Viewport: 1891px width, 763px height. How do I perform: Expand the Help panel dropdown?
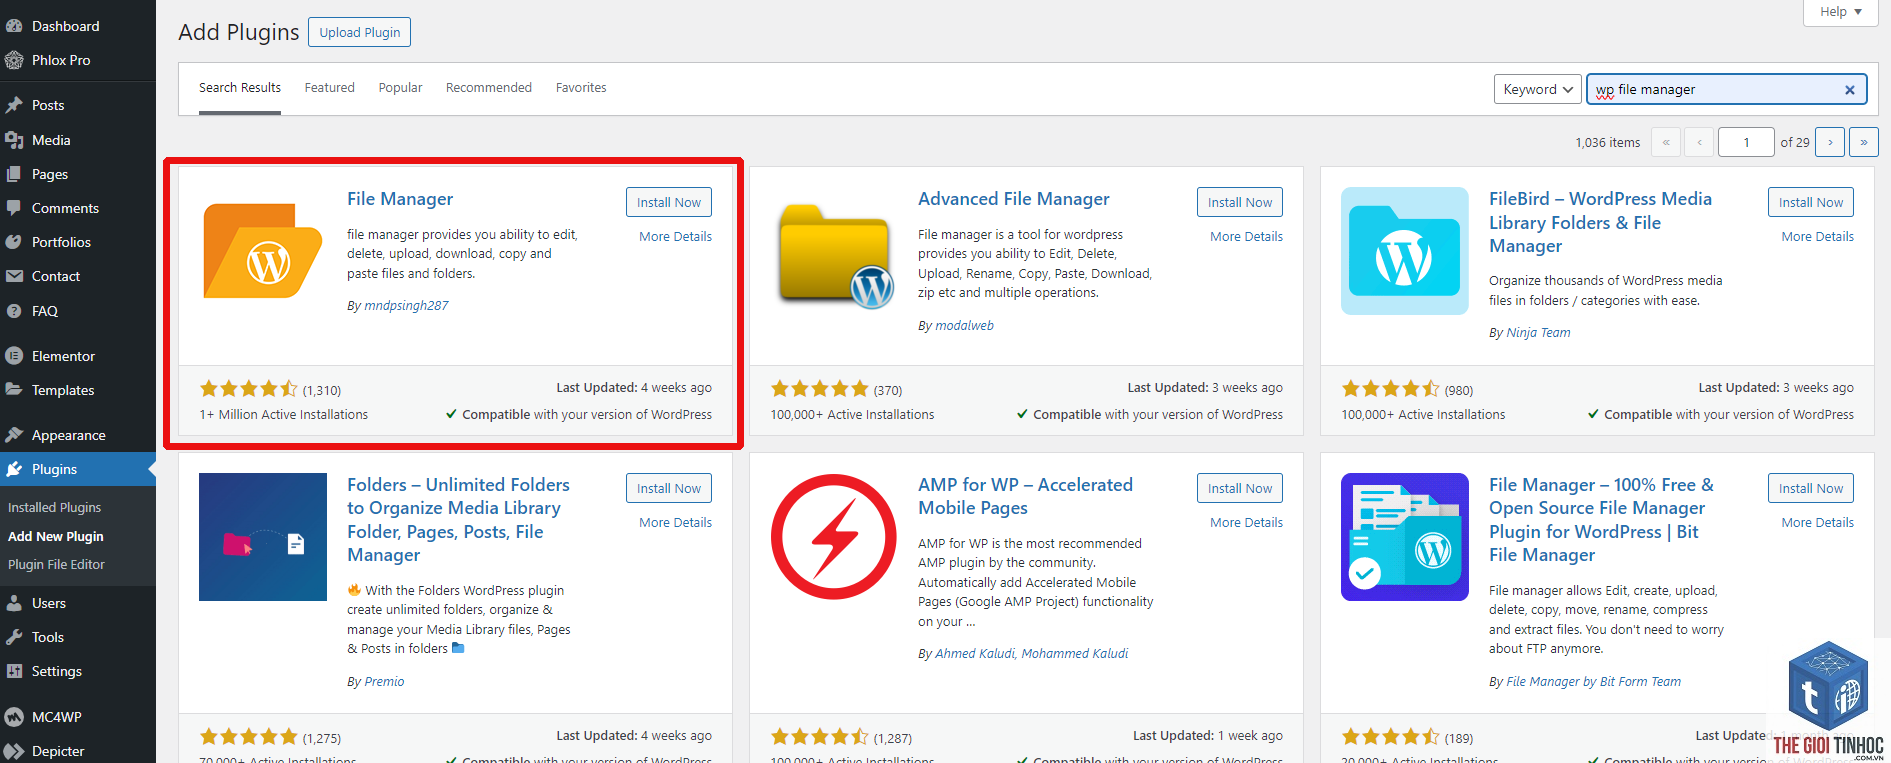pyautogui.click(x=1841, y=12)
